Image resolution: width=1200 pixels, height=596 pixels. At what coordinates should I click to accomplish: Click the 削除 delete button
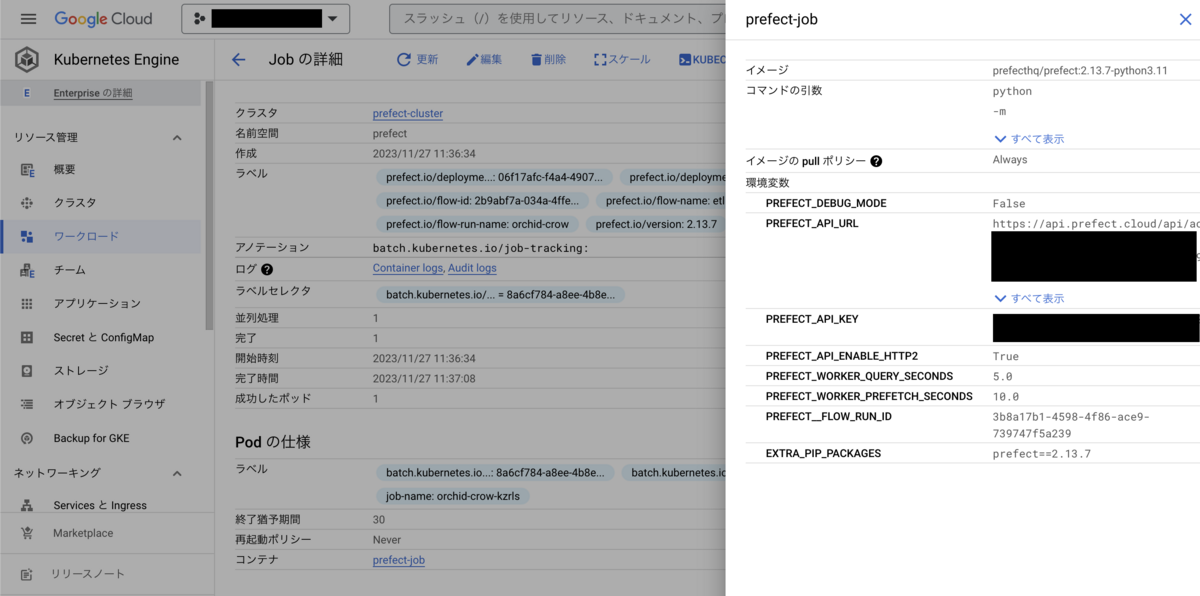coord(548,60)
